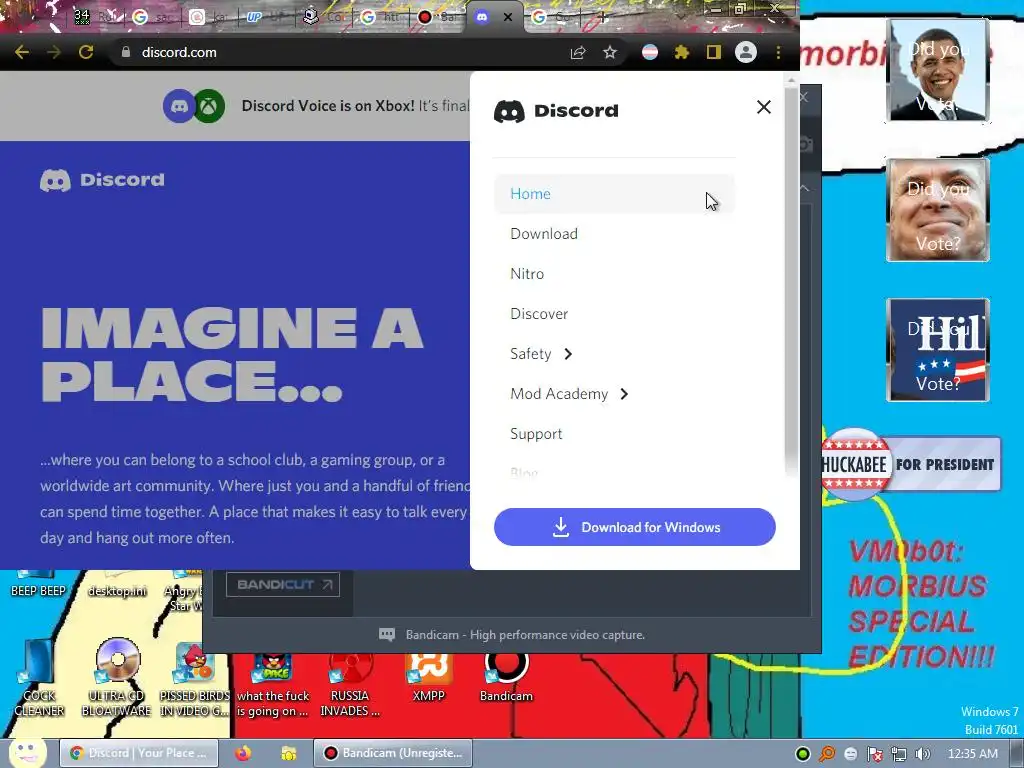Select the XMPP desktop shortcut
The image size is (1024, 768).
[x=428, y=677]
